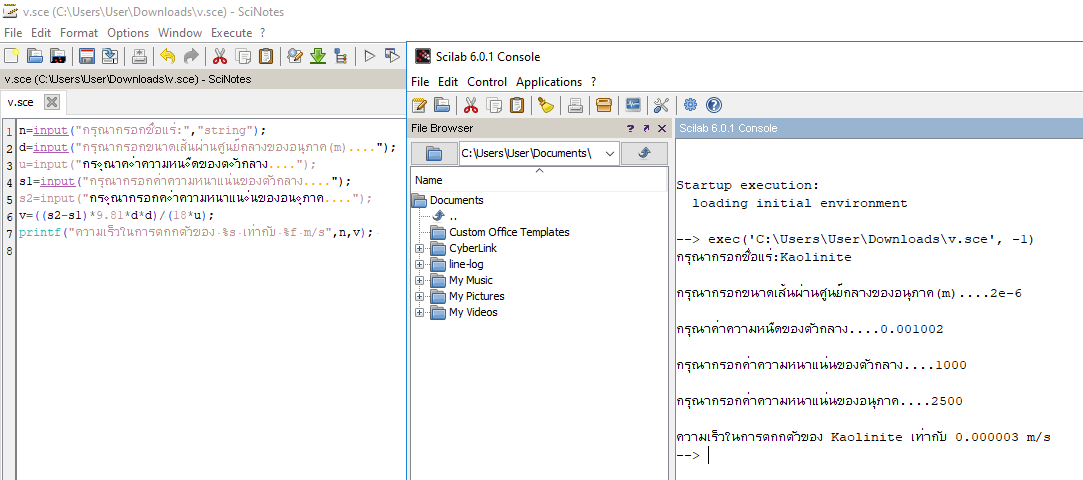The image size is (1083, 480).
Task: Open Console Edit menu
Action: [448, 81]
